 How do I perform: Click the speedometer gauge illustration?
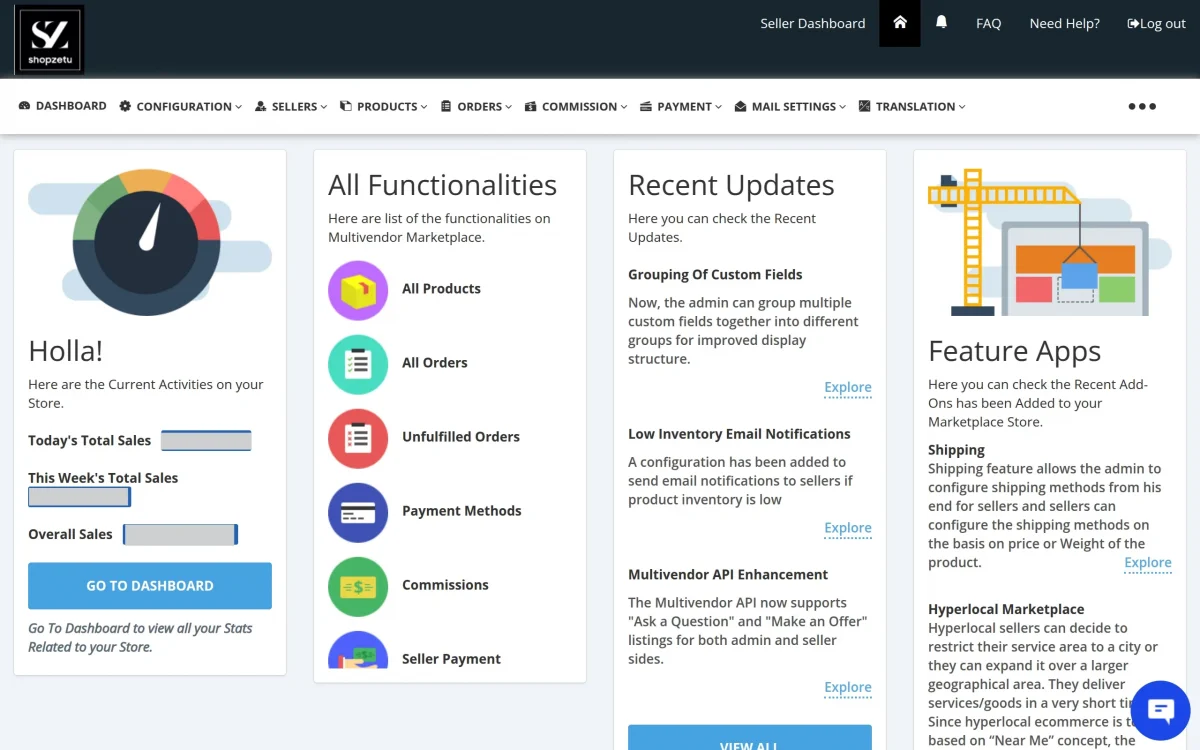point(148,241)
